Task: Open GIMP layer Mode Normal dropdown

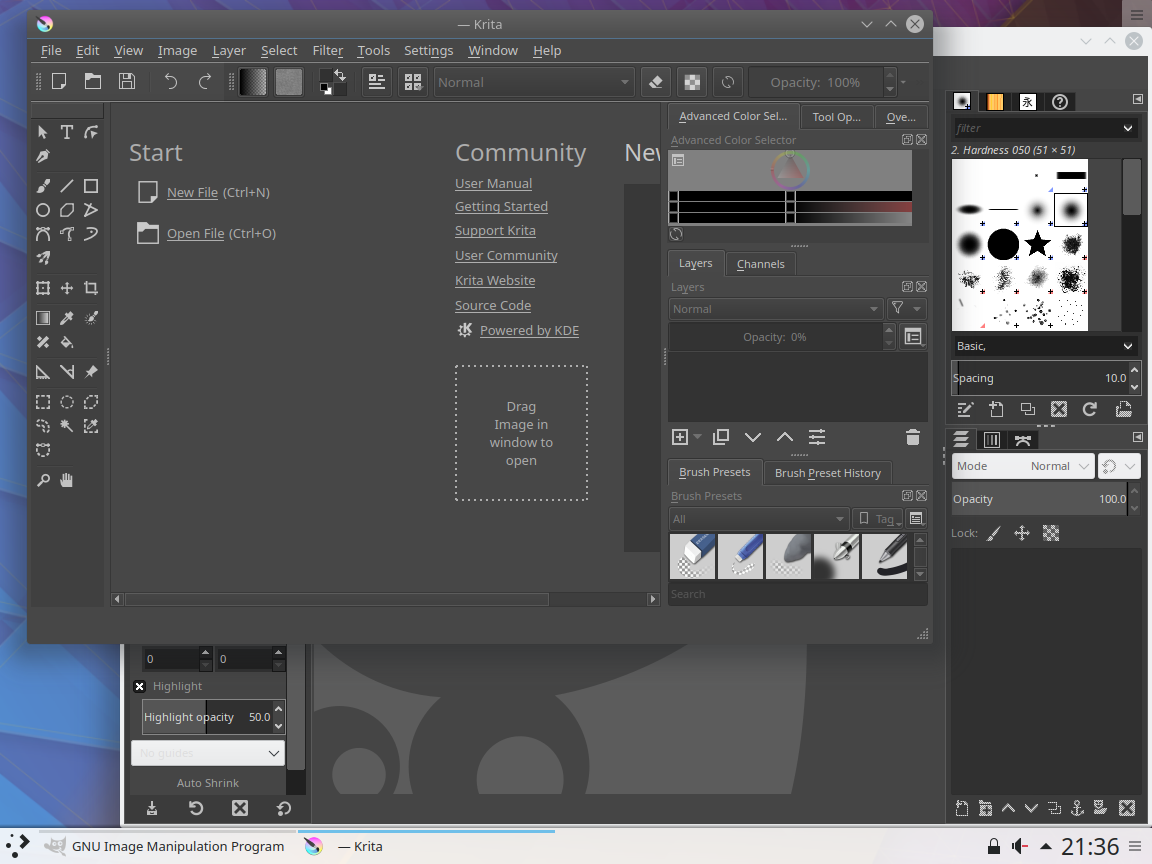Action: coord(1022,466)
